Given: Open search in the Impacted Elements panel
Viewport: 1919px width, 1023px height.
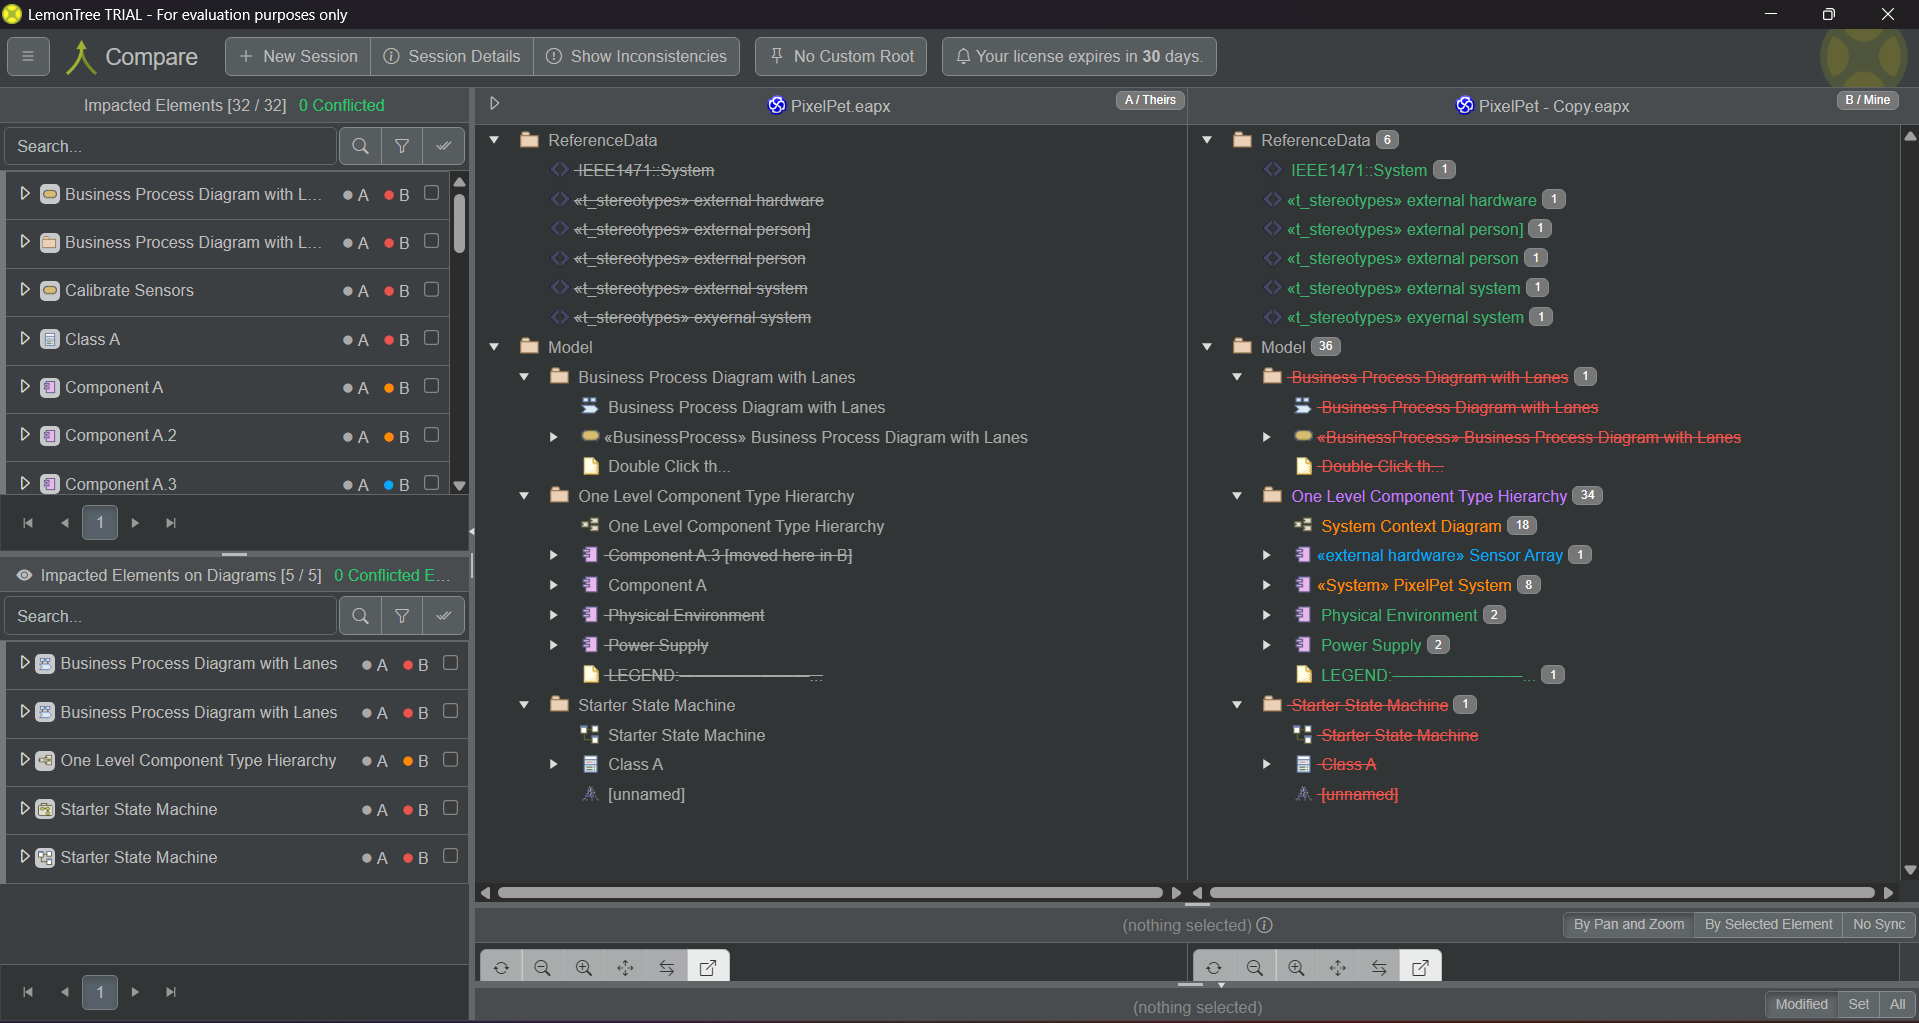Looking at the screenshot, I should [x=359, y=146].
